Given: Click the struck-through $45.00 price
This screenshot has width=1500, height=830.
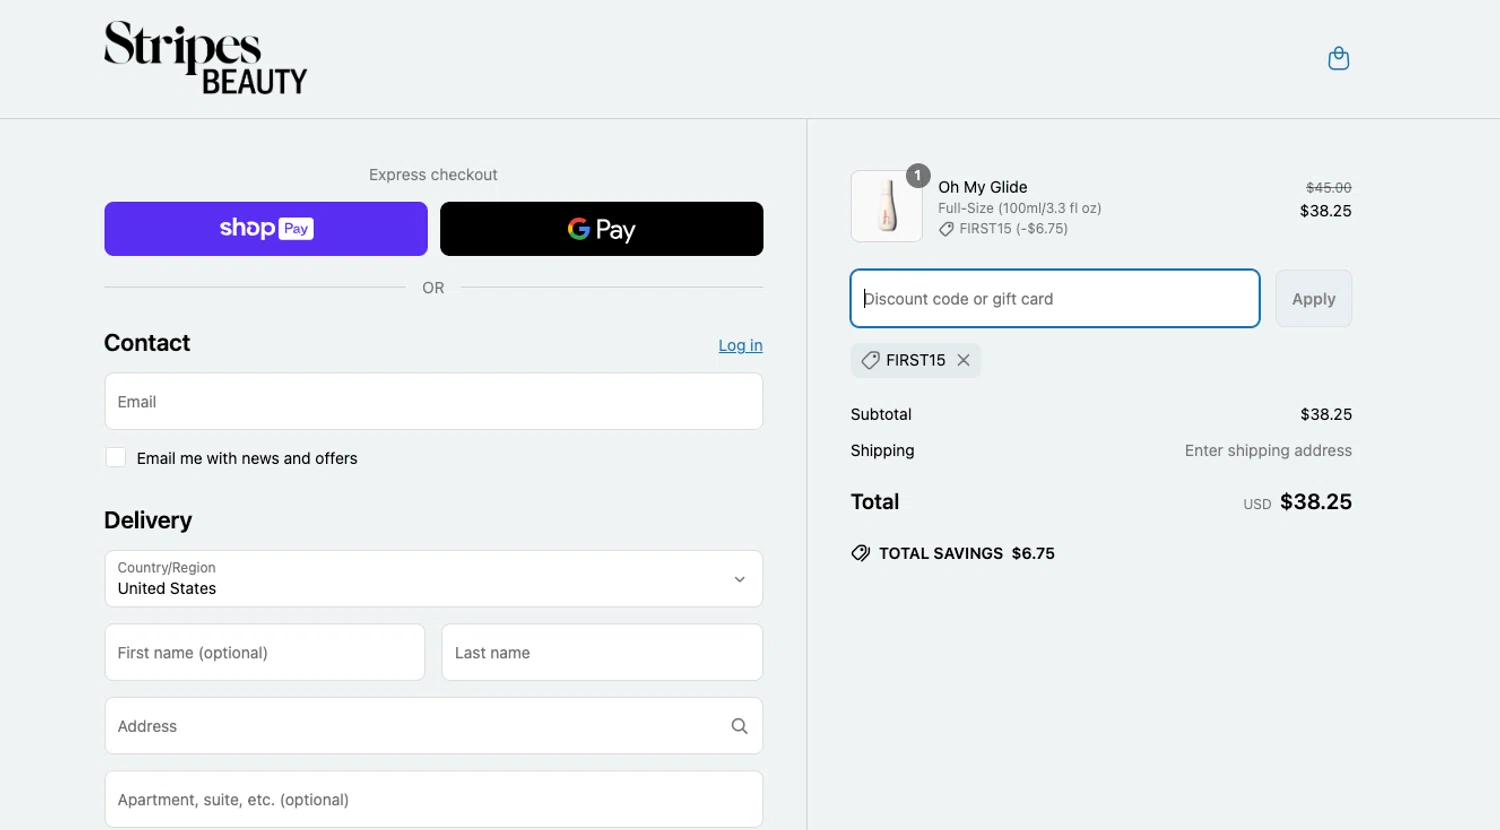Looking at the screenshot, I should coord(1328,187).
